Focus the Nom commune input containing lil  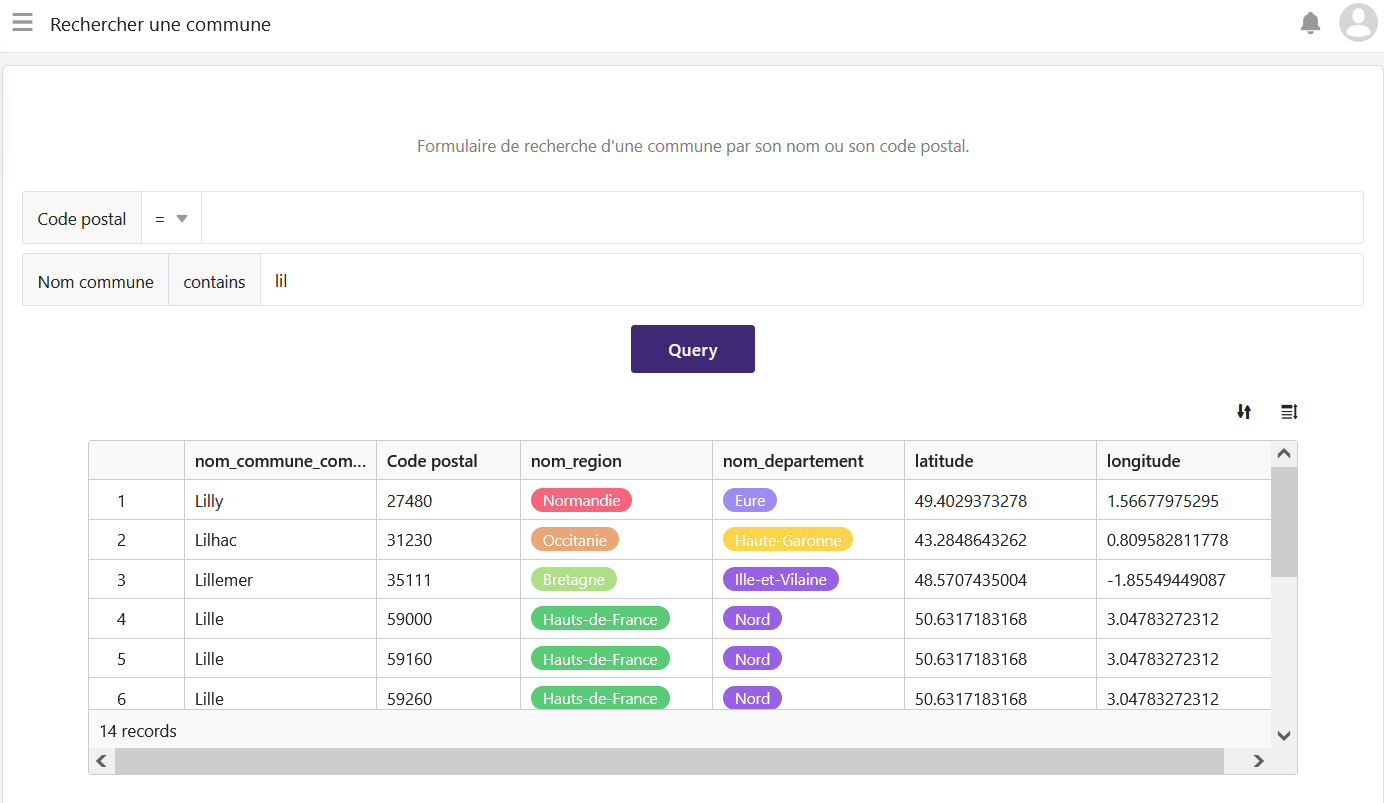(811, 281)
